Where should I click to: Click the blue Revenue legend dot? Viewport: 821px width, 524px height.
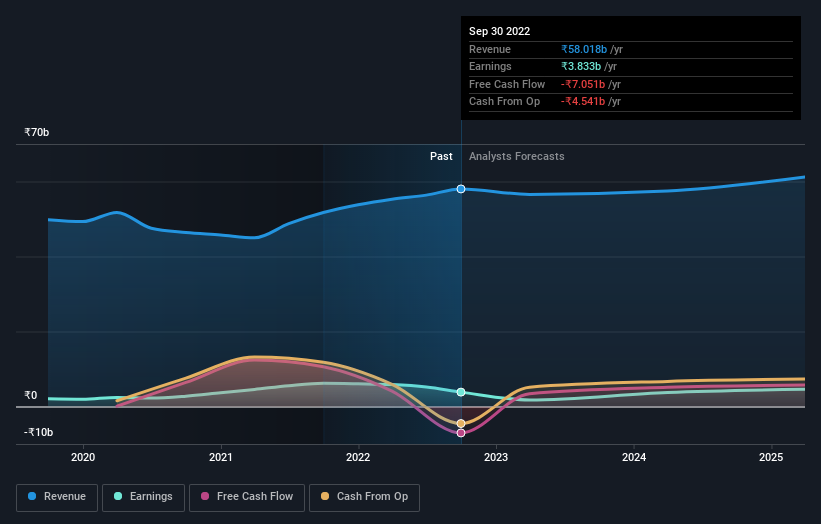point(32,496)
